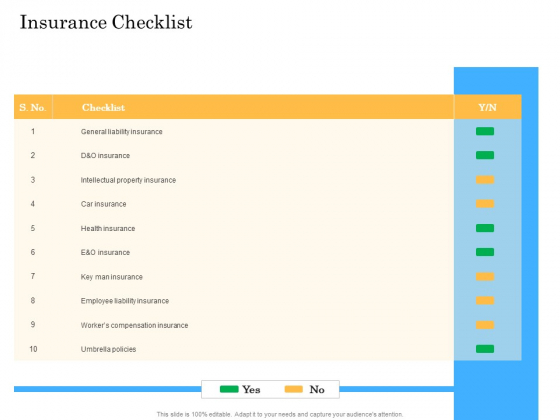Click serial number 5 cell

click(33, 228)
